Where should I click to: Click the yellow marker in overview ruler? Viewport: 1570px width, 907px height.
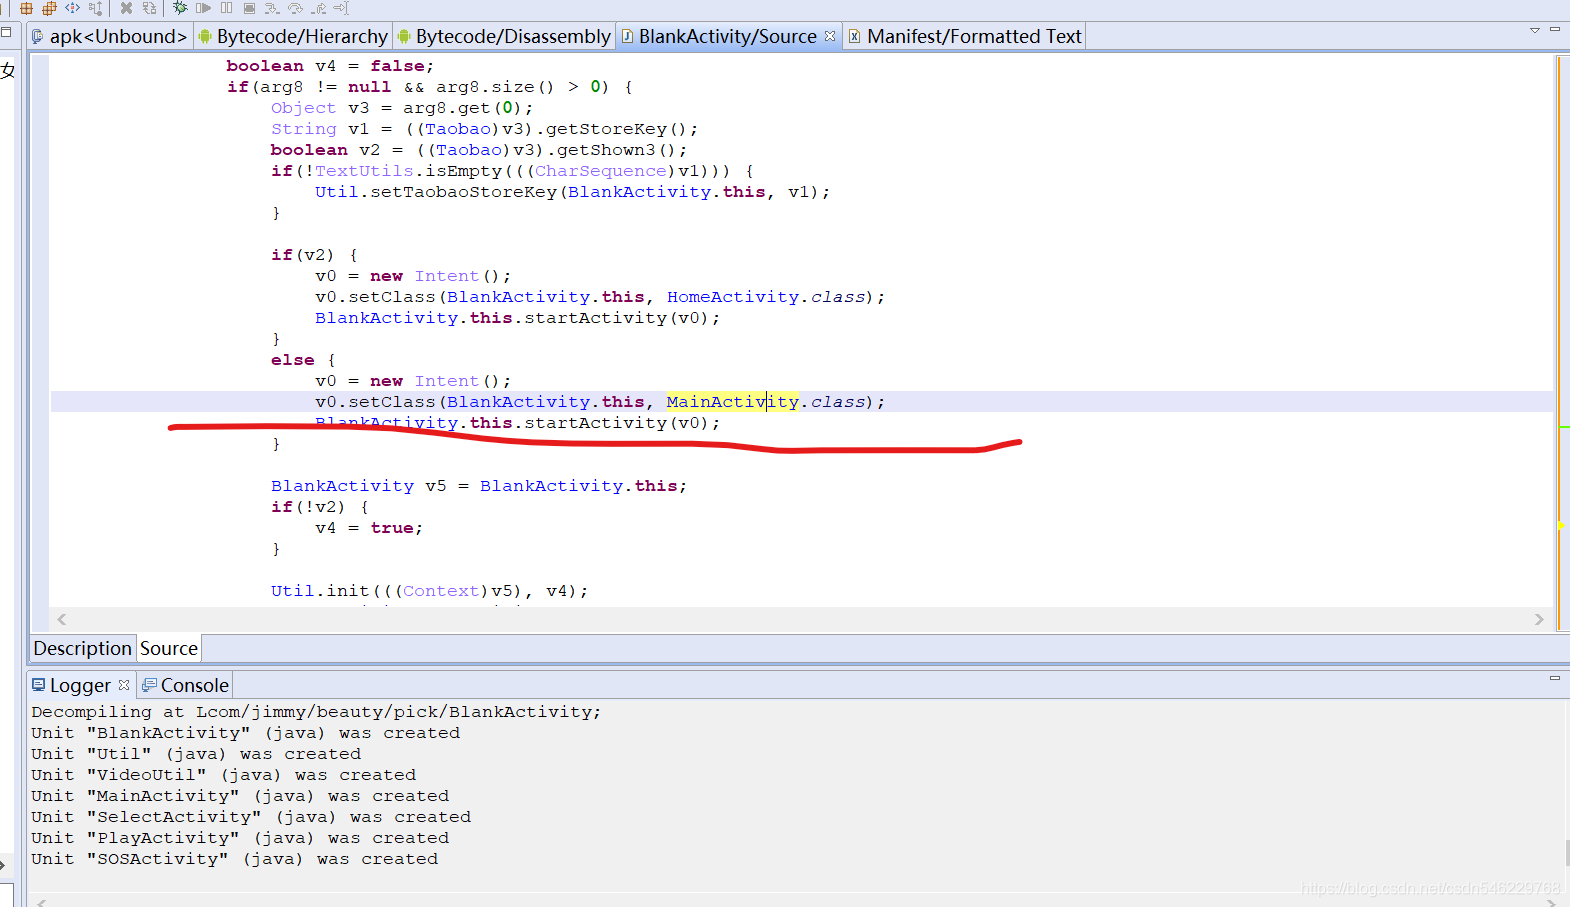[x=1560, y=525]
